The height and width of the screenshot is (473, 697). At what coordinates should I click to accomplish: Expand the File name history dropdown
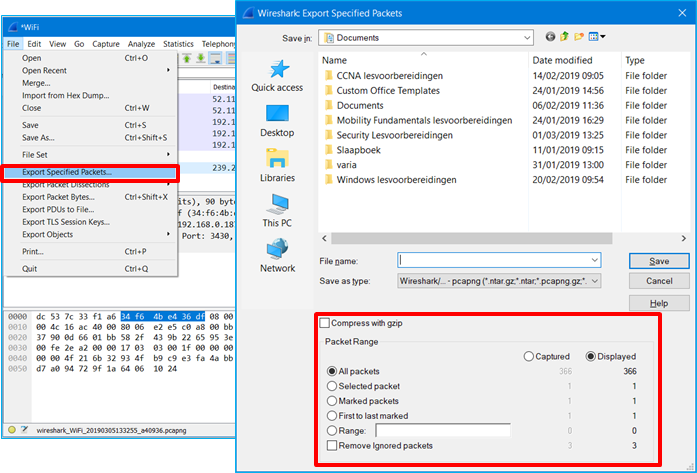click(594, 260)
